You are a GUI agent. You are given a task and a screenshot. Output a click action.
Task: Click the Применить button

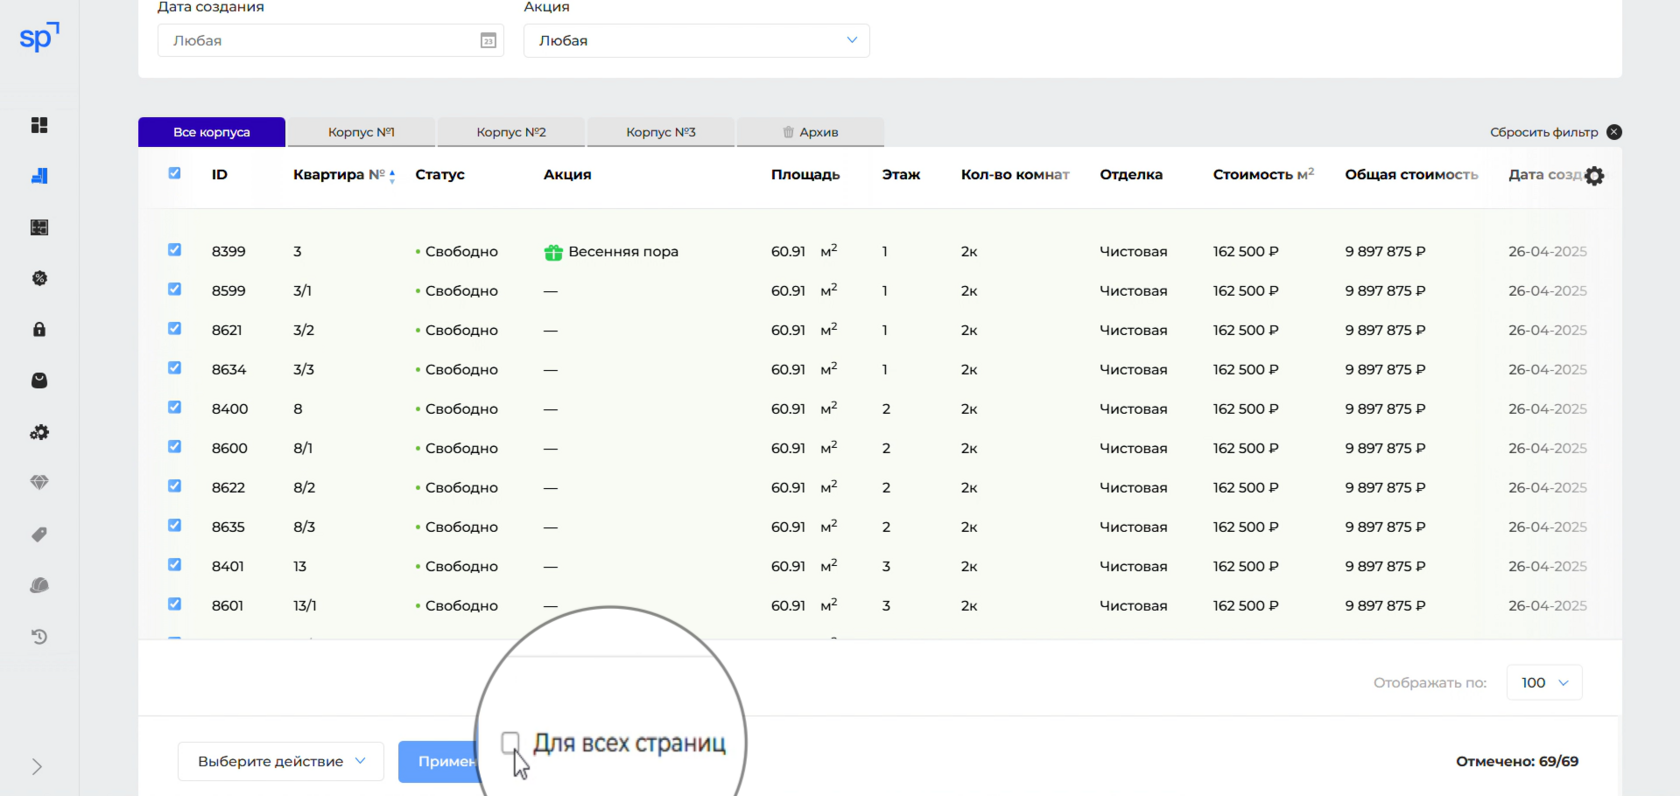point(440,762)
